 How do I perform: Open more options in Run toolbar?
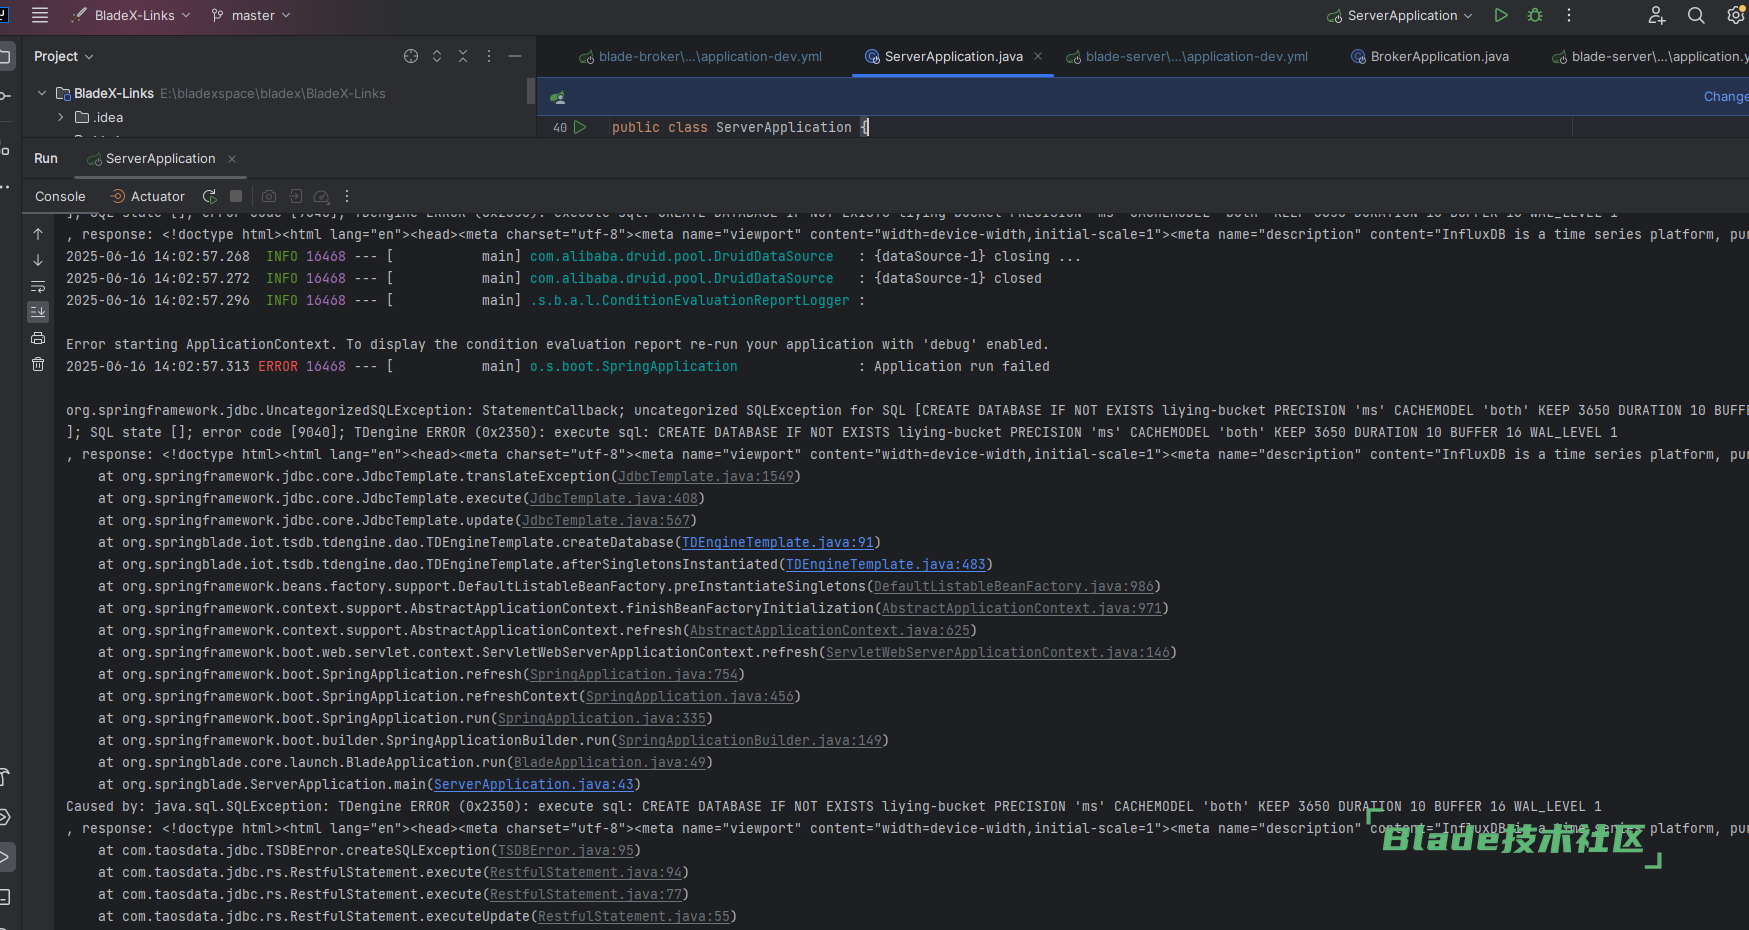[347, 196]
